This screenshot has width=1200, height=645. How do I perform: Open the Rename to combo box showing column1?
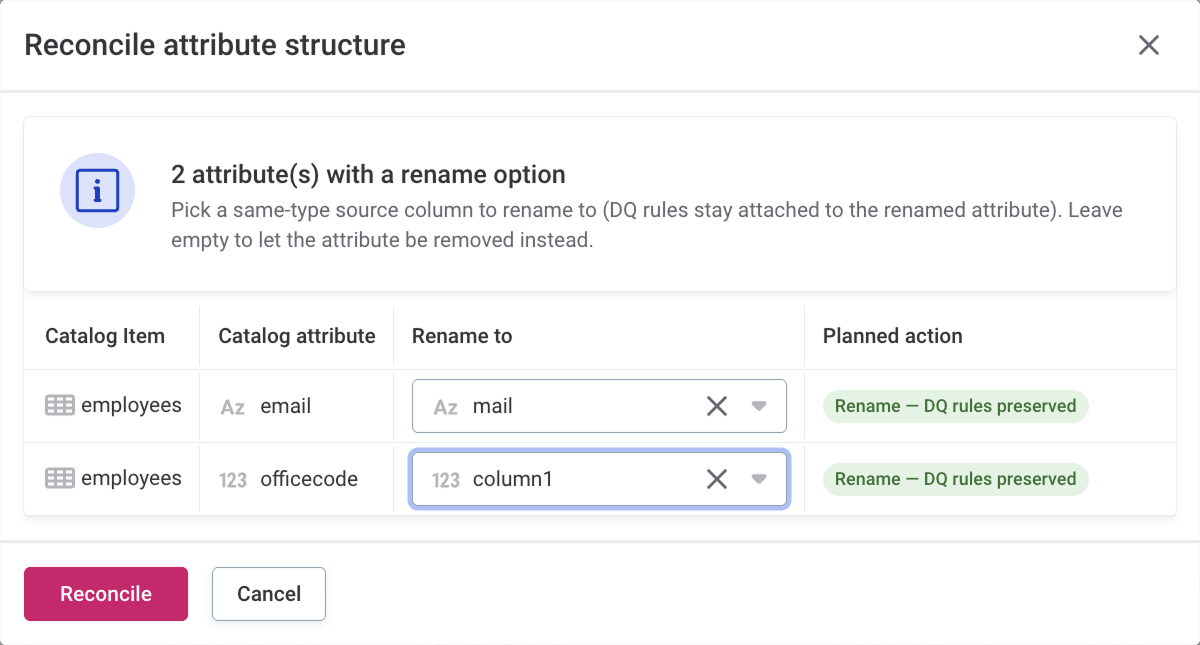click(599, 479)
